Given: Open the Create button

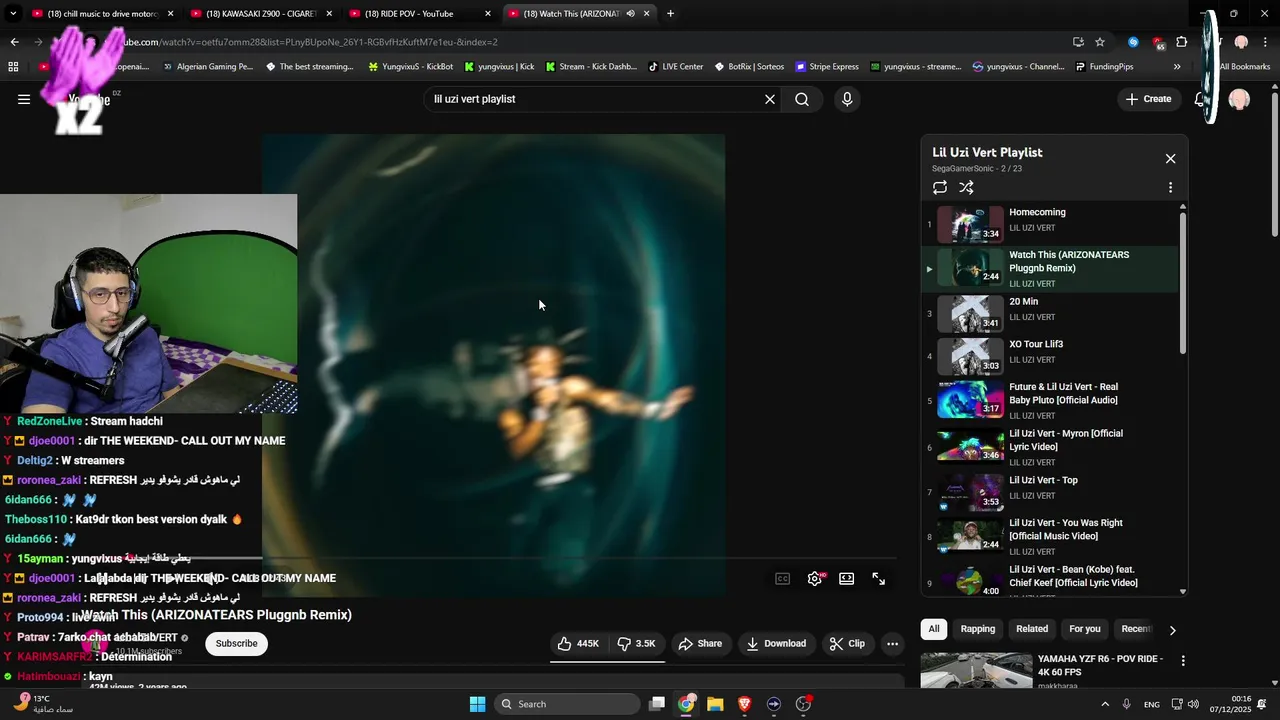Looking at the screenshot, I should 1148,99.
